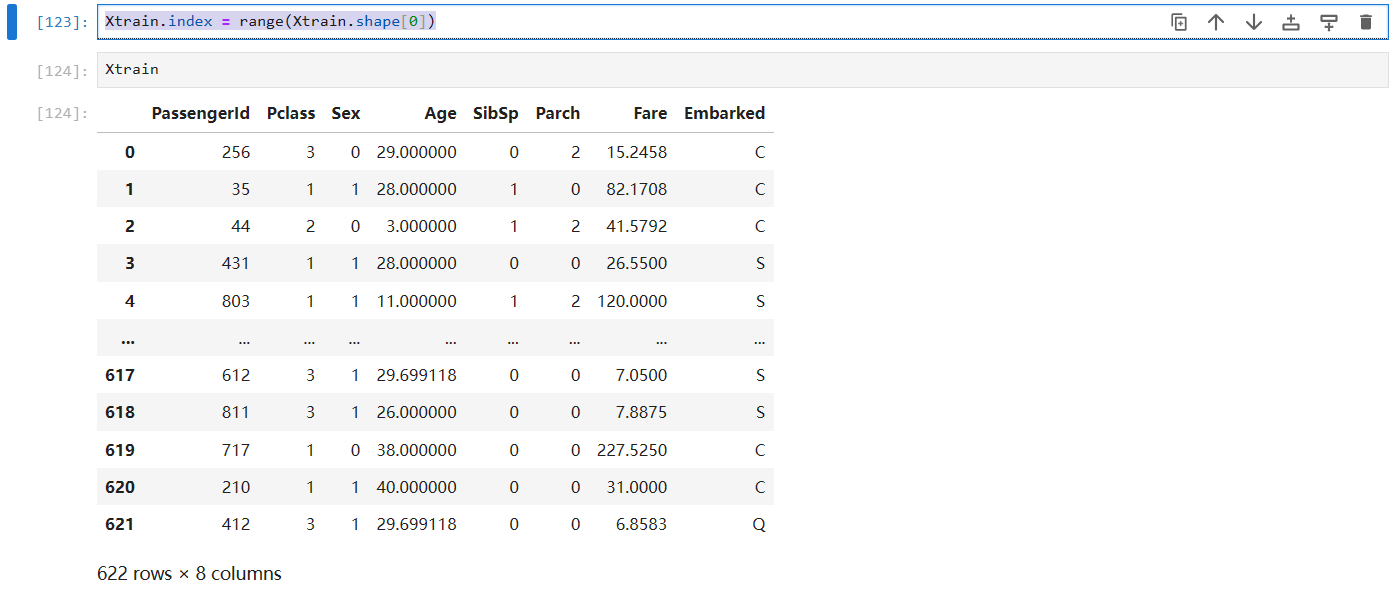Insert a cell above the active cell
This screenshot has width=1400, height=606.
[x=1291, y=22]
